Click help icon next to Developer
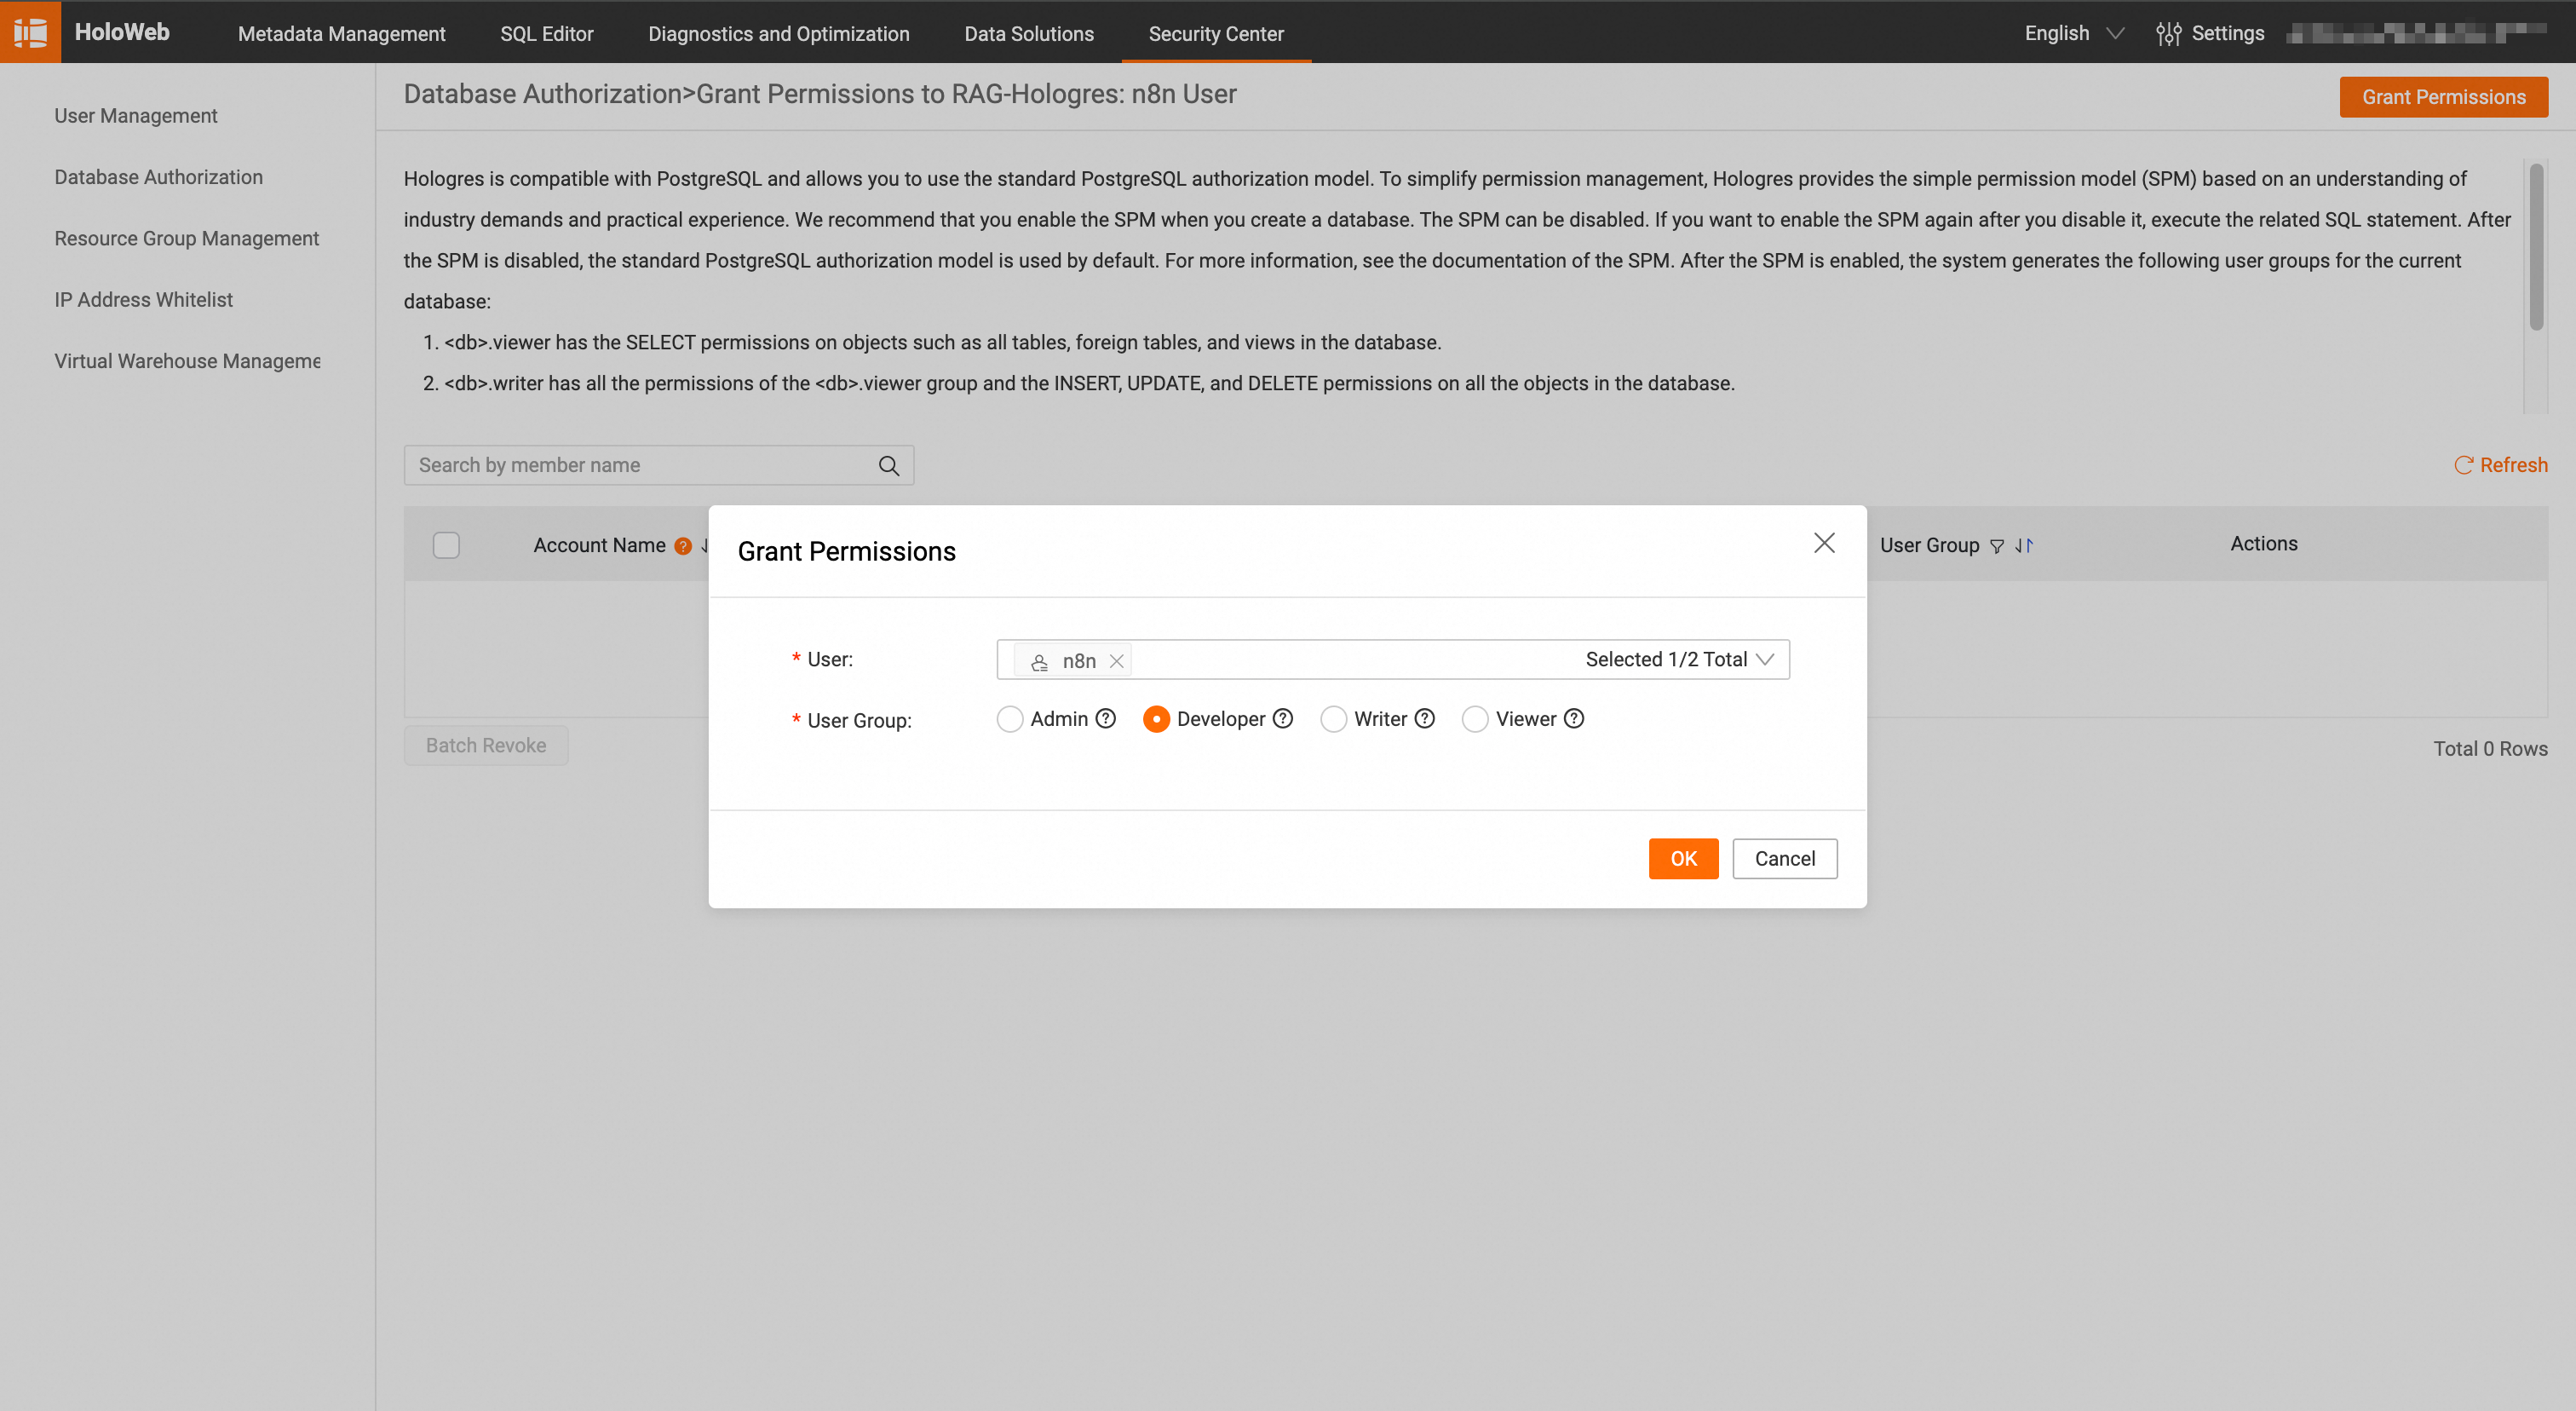The height and width of the screenshot is (1411, 2576). click(x=1283, y=718)
